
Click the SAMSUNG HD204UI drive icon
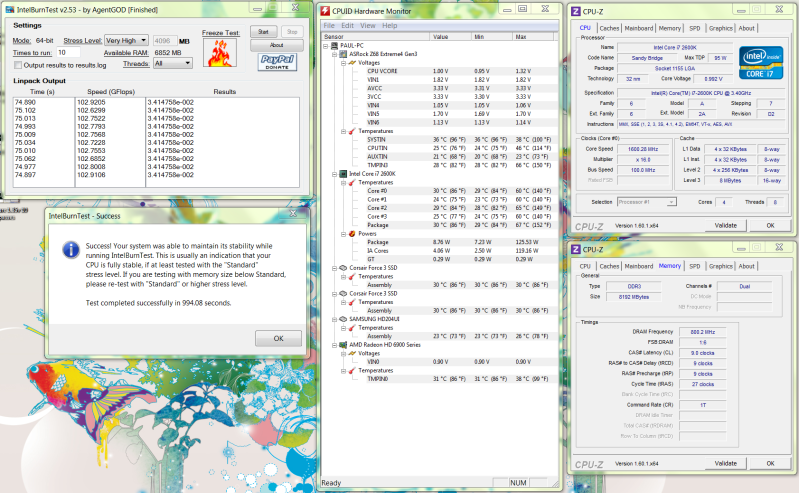(343, 319)
